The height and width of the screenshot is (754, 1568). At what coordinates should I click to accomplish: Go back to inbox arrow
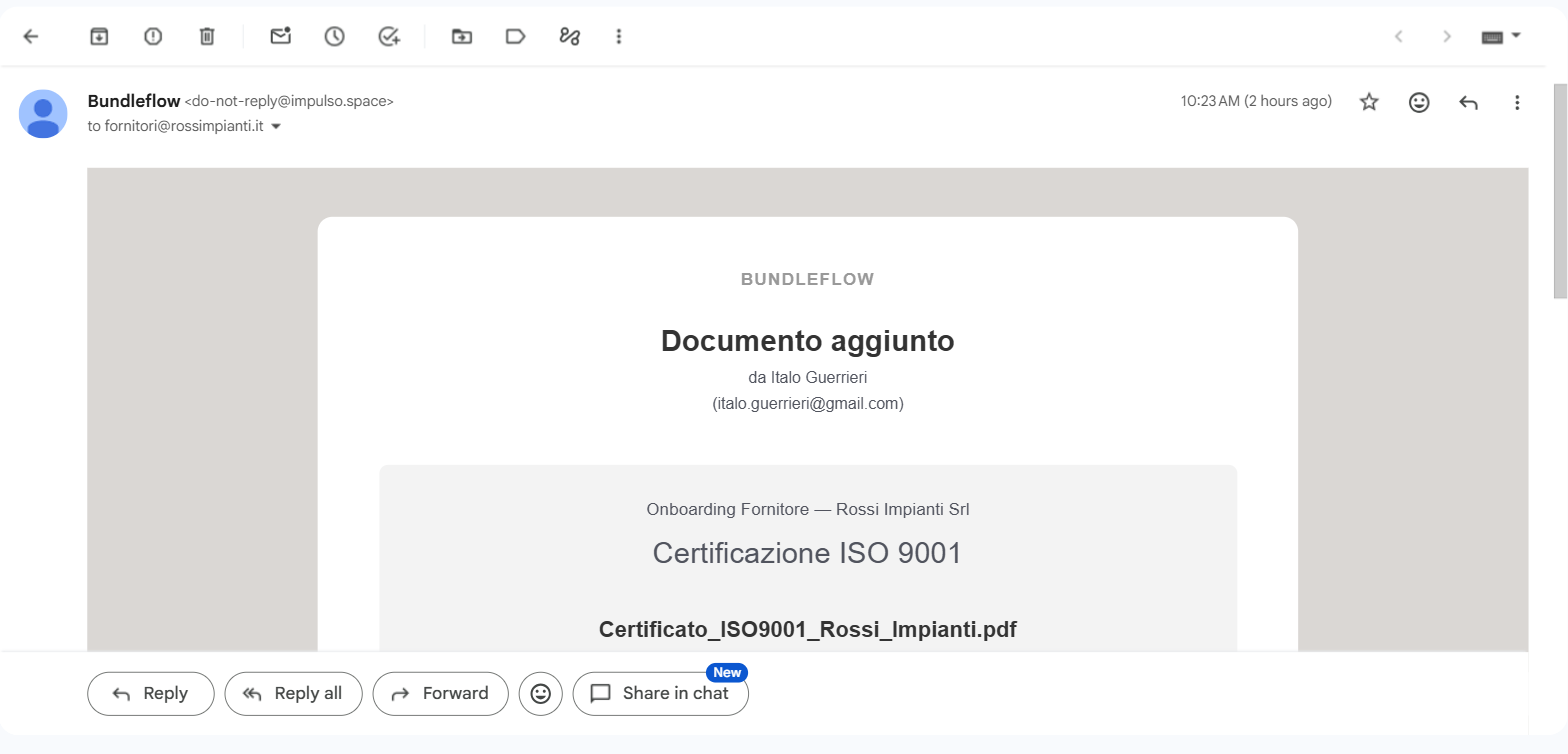31,37
